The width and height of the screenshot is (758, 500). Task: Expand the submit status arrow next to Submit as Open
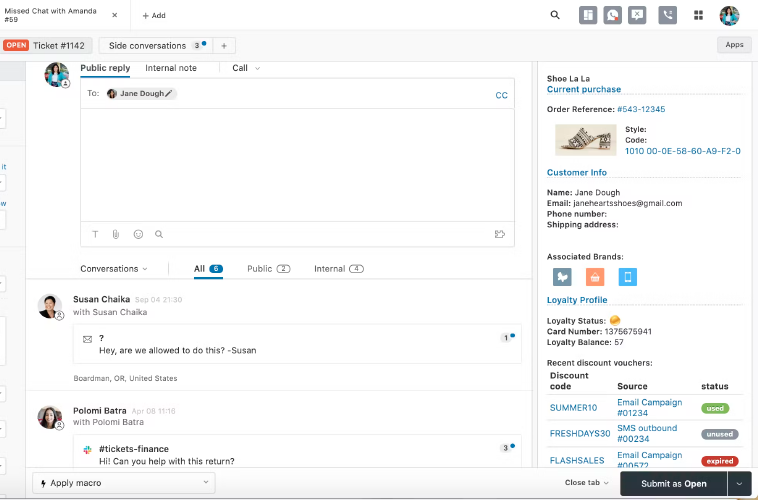pos(740,483)
